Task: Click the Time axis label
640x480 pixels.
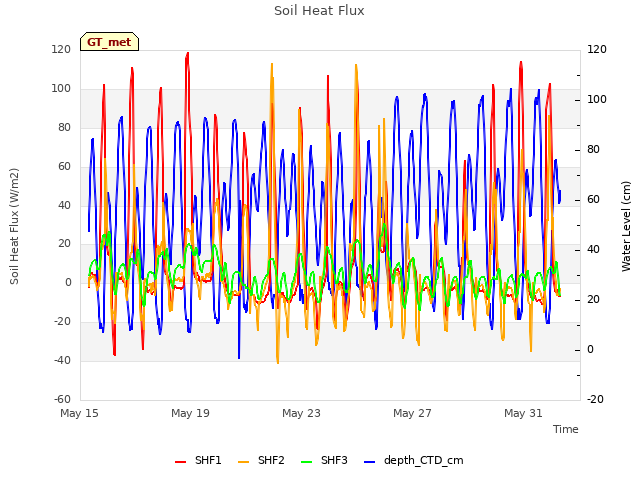Action: tap(566, 429)
